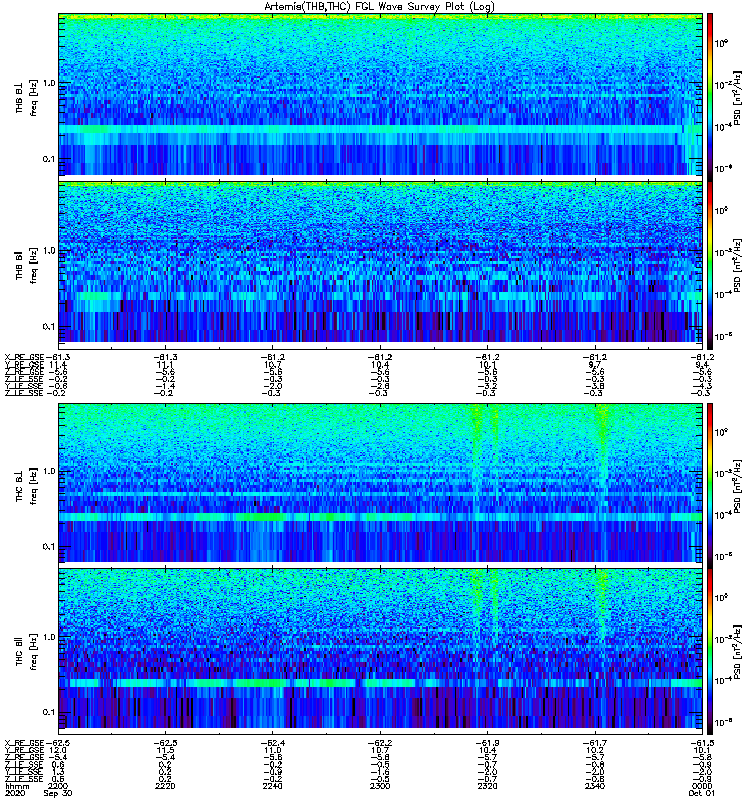Click the PSD [nT²/Hz] label of the THB B∥ panel
750x800 pixels.
point(737,266)
